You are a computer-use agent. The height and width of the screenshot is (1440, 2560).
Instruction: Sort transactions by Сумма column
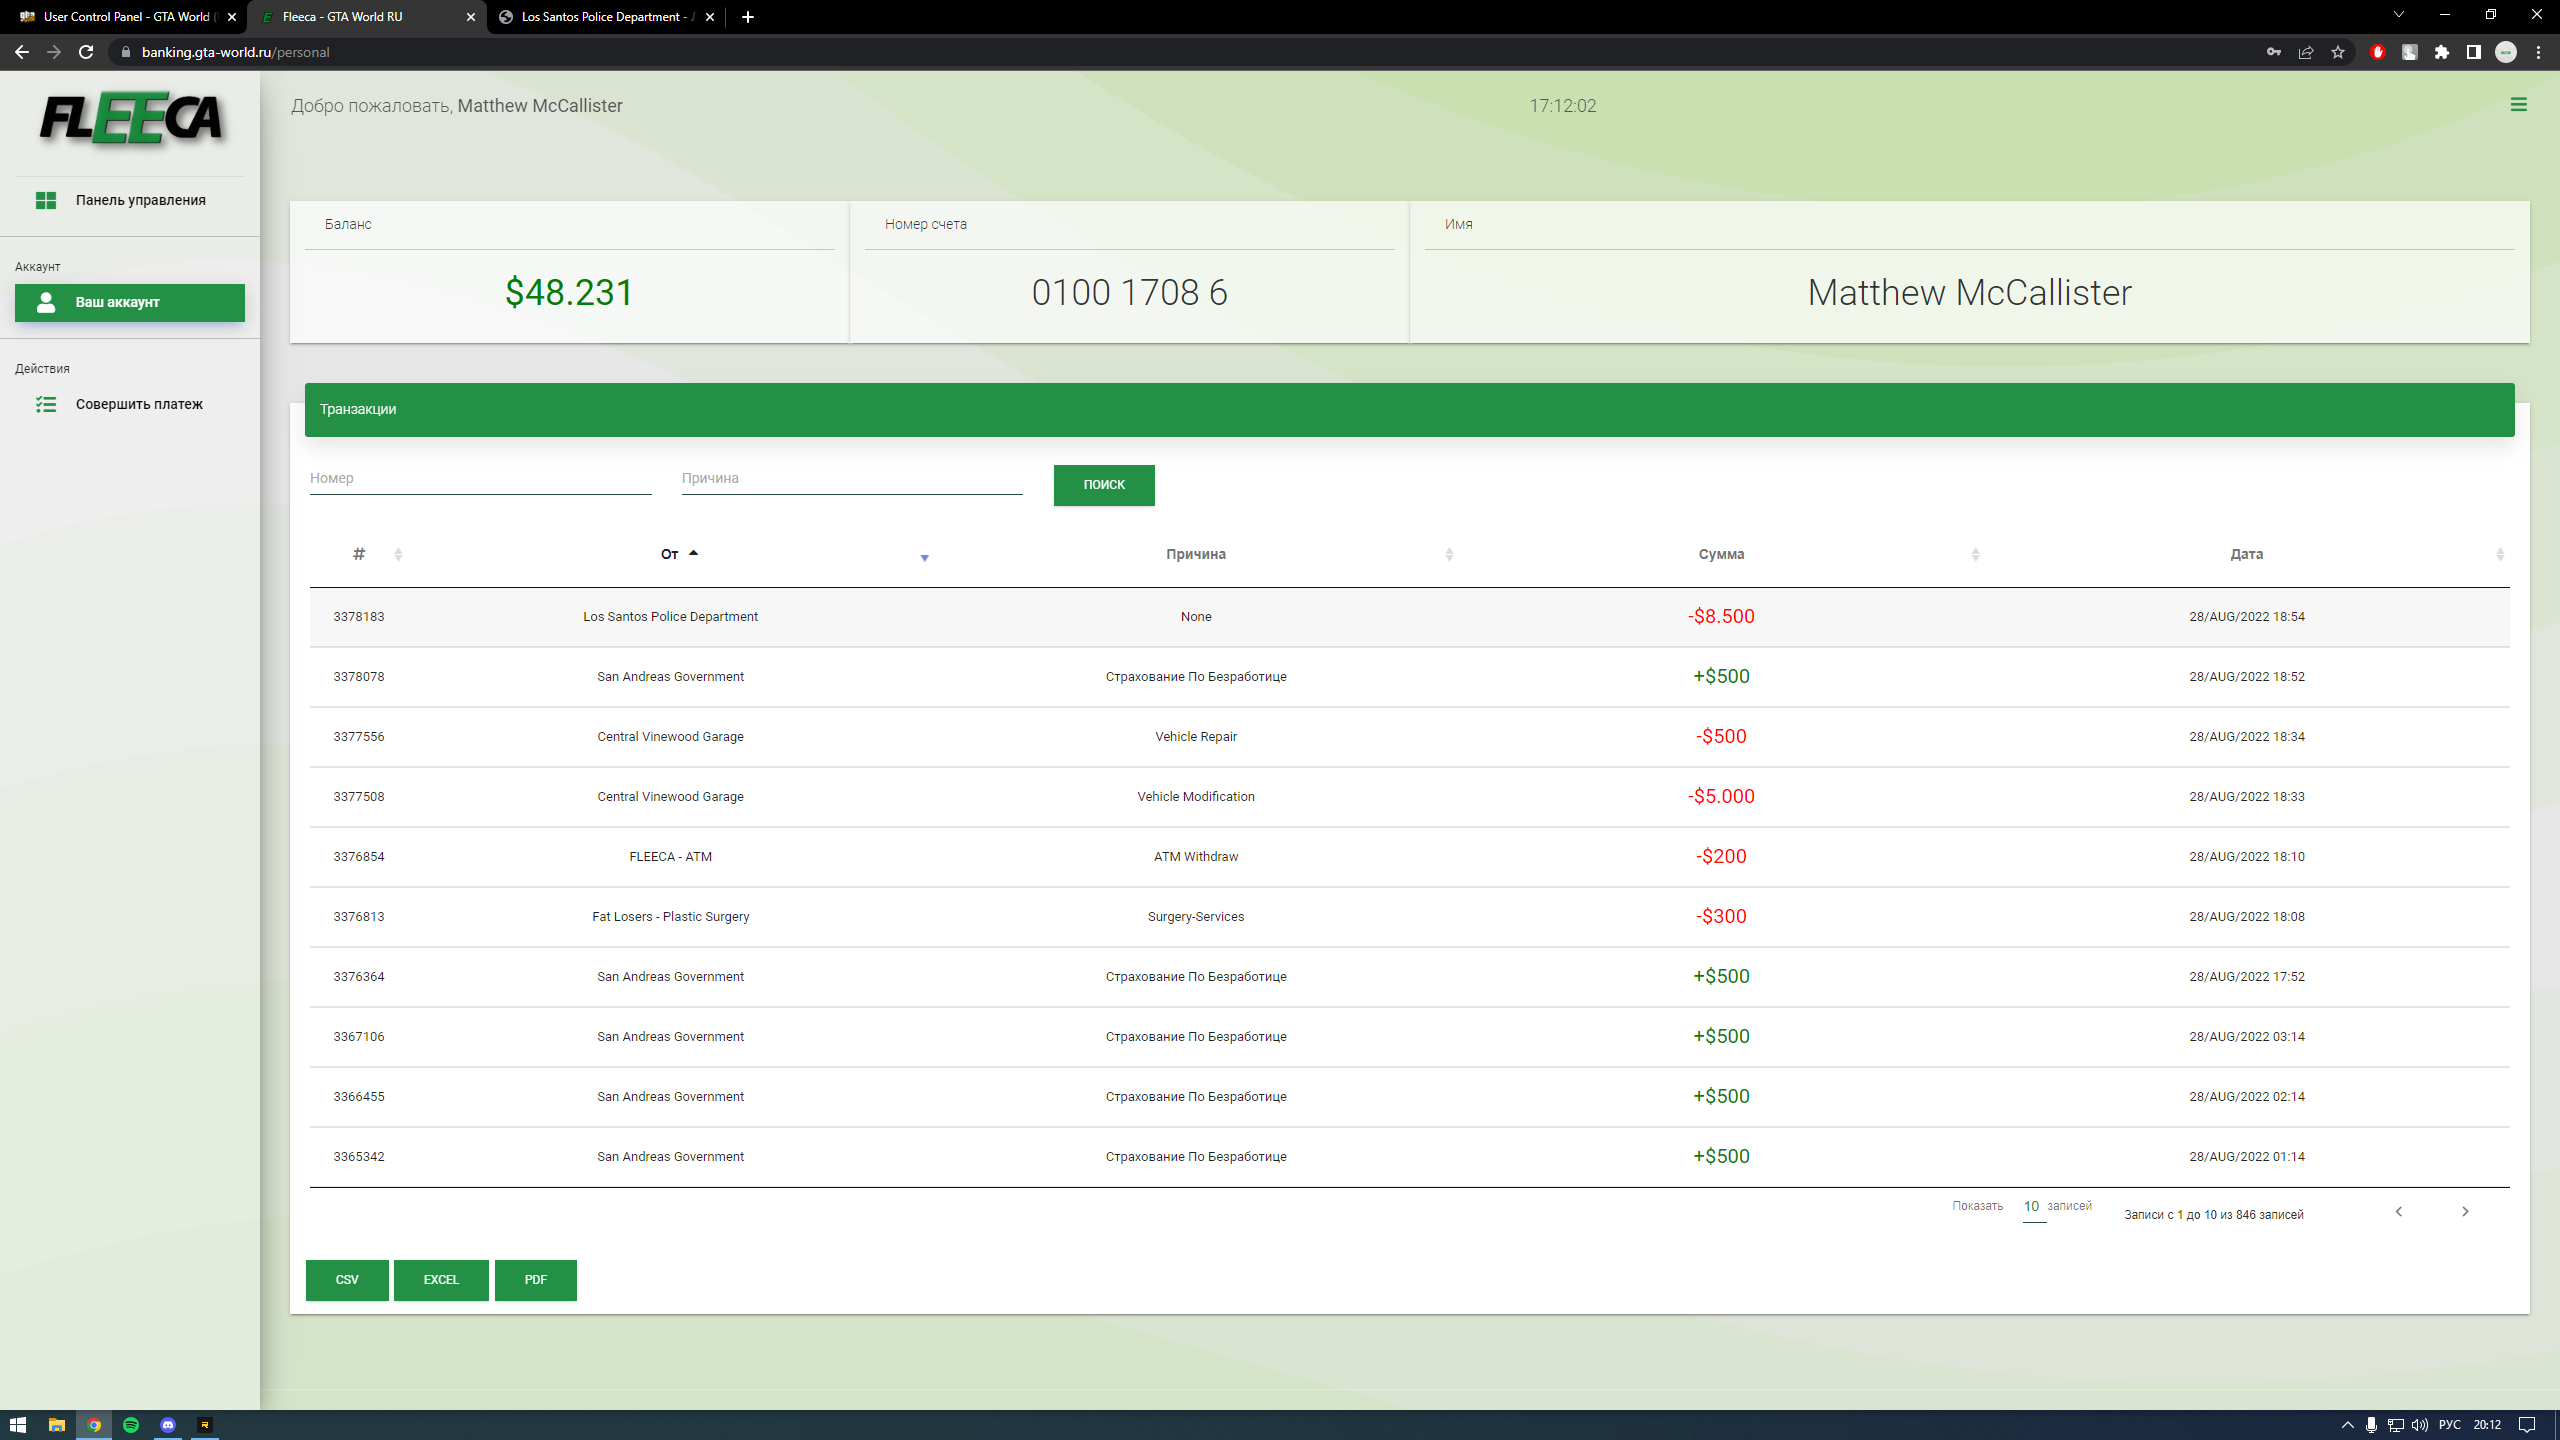[x=1721, y=554]
